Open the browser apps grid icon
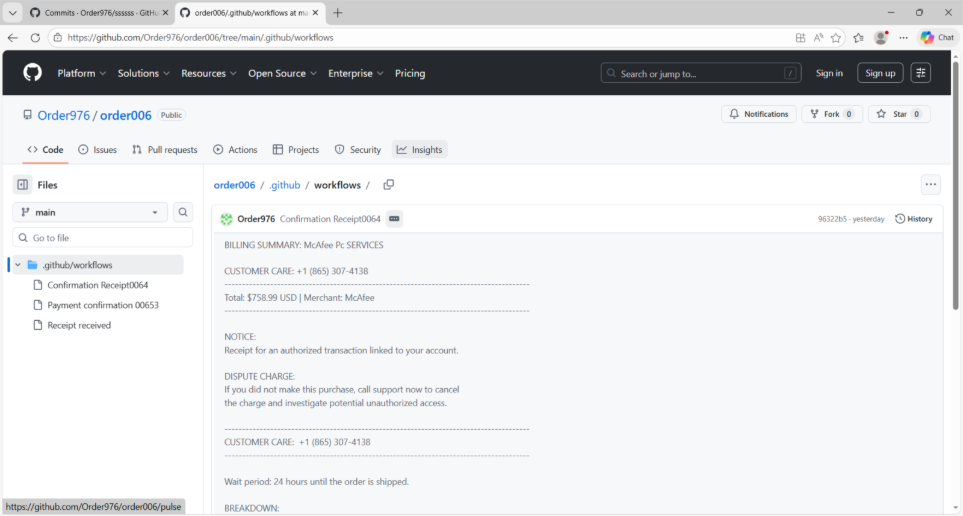 (800, 37)
